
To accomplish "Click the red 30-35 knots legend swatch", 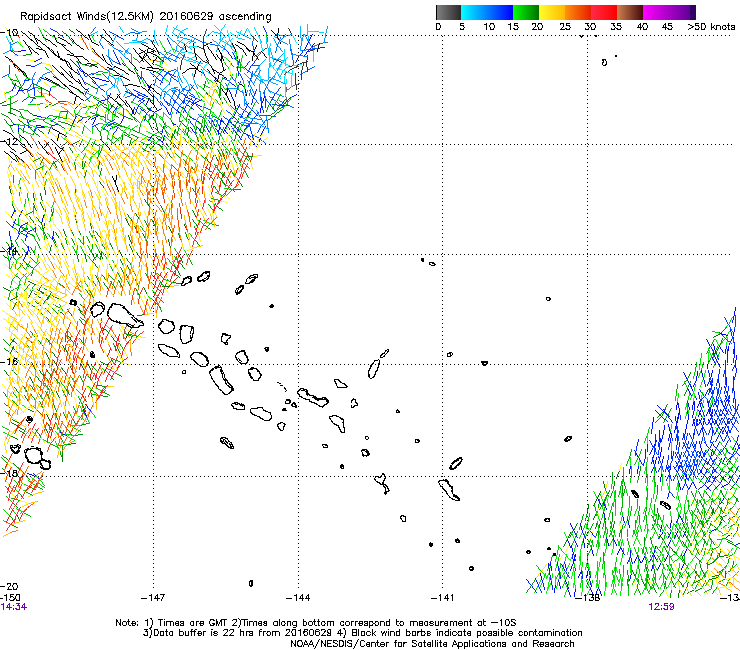I will click(x=604, y=12).
